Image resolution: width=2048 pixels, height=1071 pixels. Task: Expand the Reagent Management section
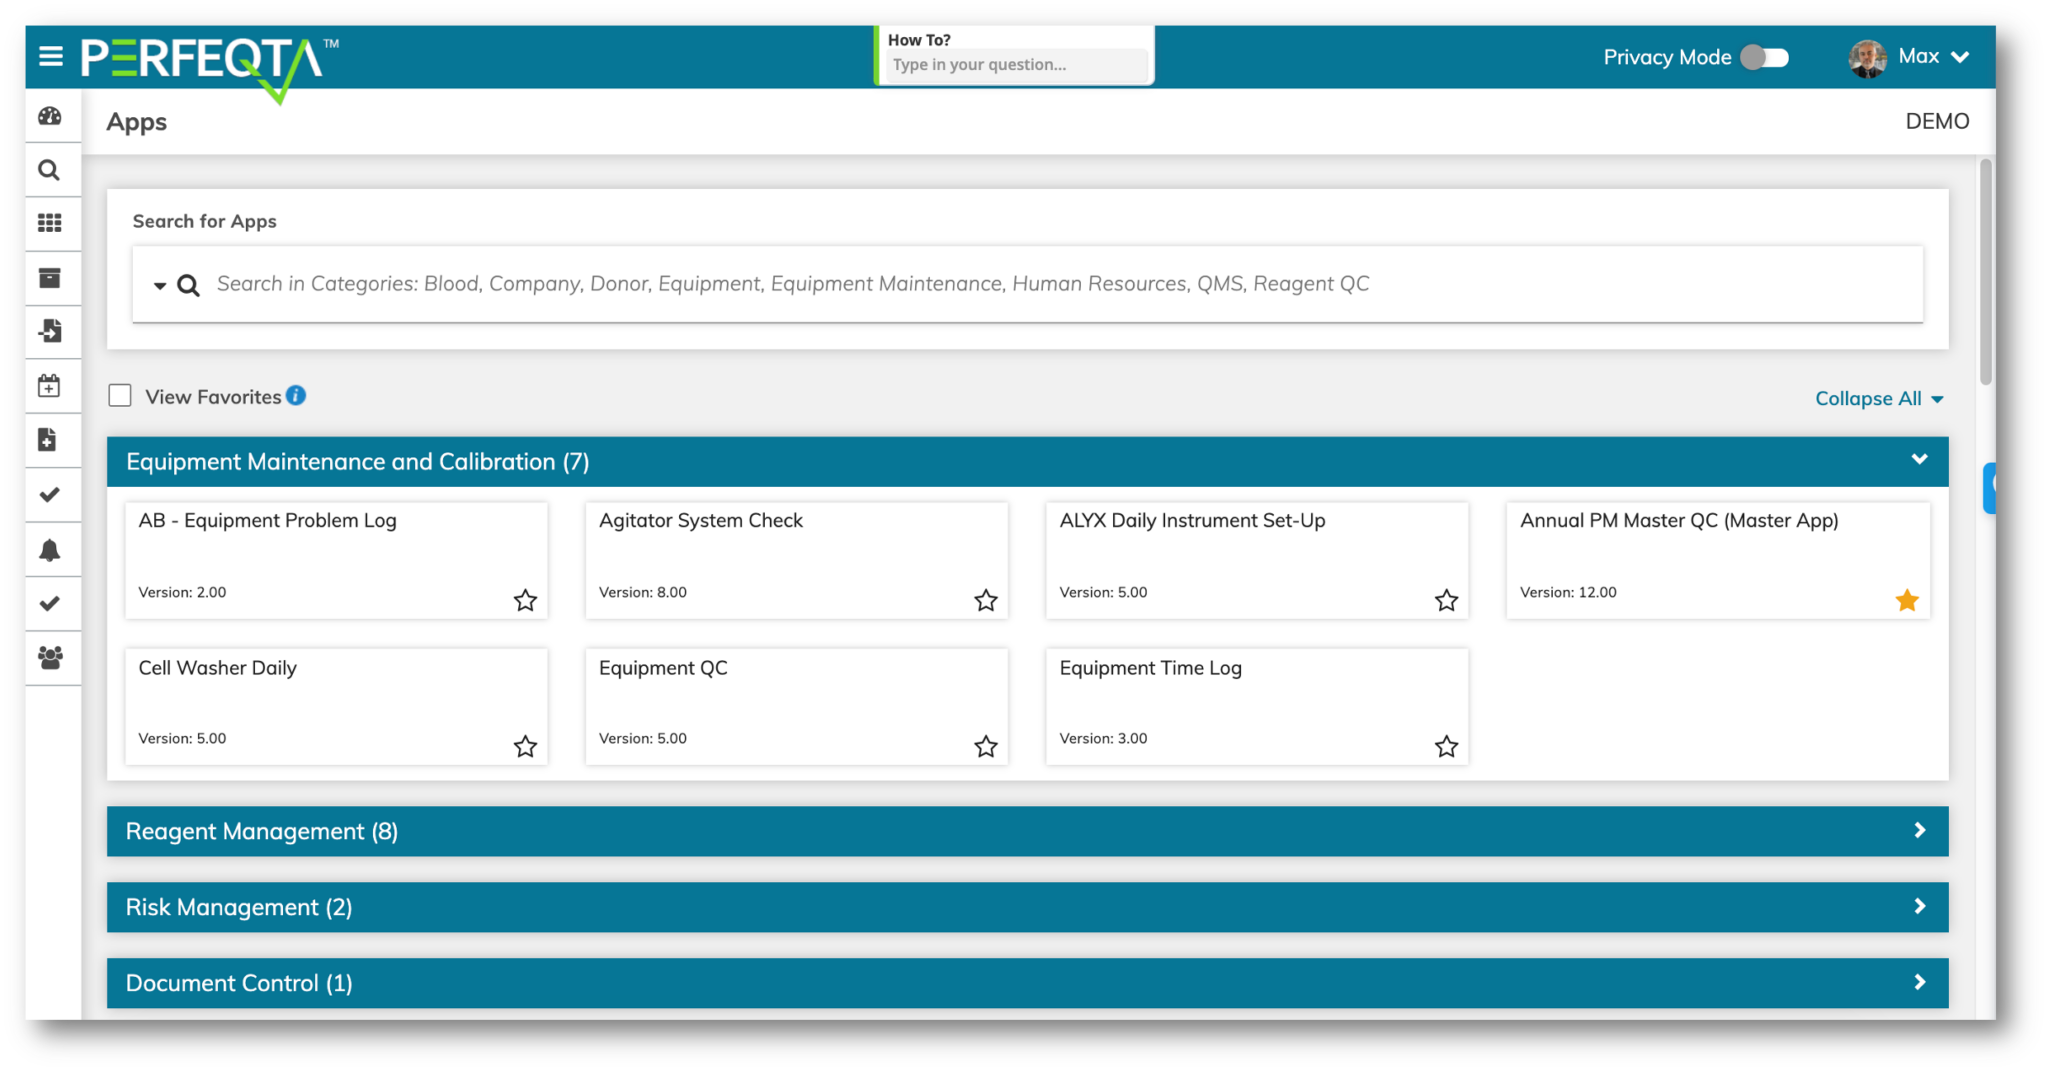pos(1027,831)
